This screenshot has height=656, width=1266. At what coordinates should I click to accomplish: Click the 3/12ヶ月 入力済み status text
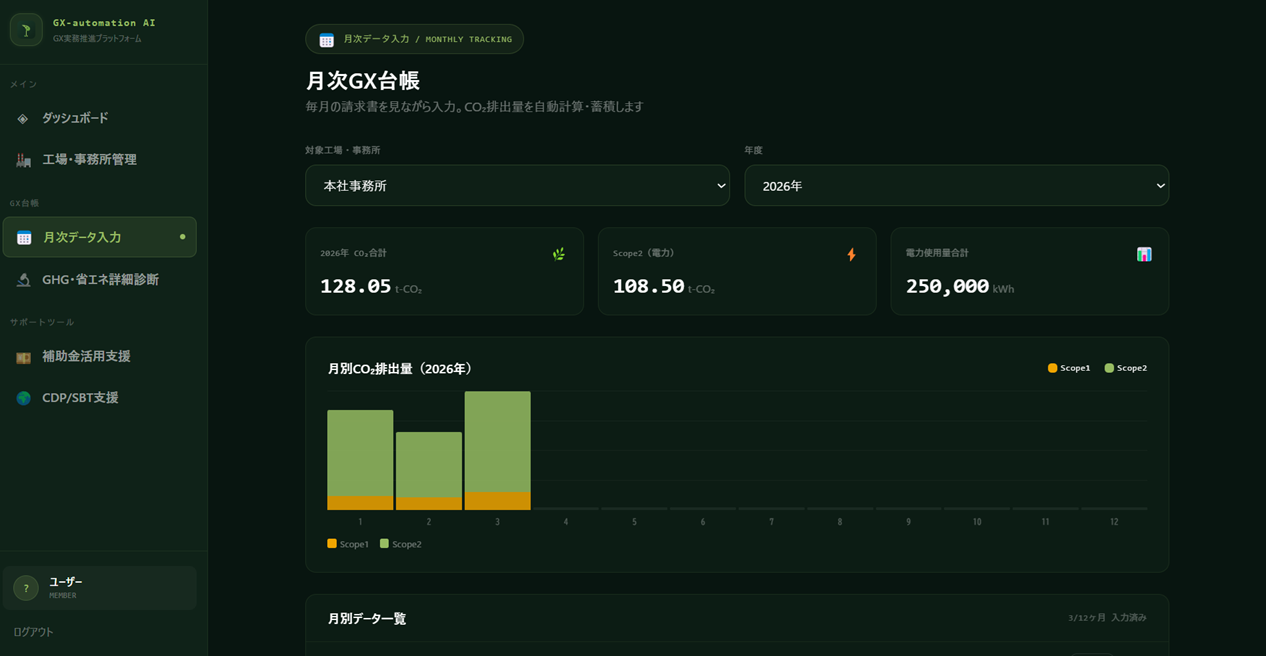click(x=1107, y=618)
